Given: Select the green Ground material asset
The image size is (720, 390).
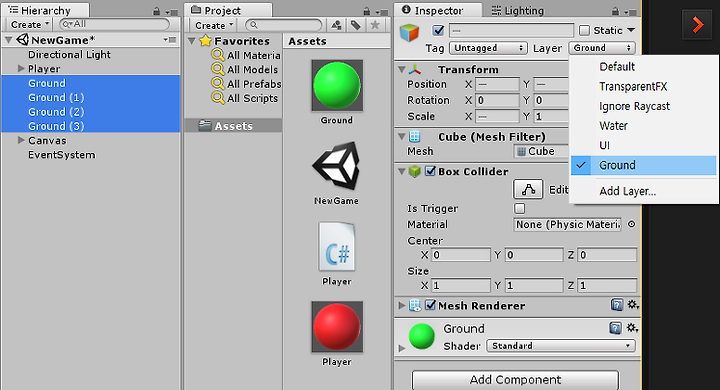Looking at the screenshot, I should pyautogui.click(x=337, y=85).
